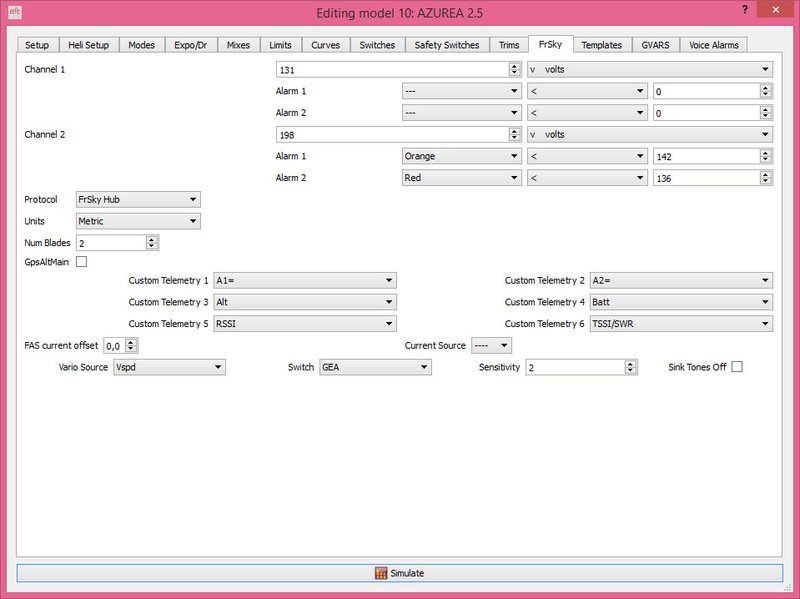
Task: Click the Channel 2 Alarm 2 threshold field showing 136
Action: pyautogui.click(x=713, y=178)
